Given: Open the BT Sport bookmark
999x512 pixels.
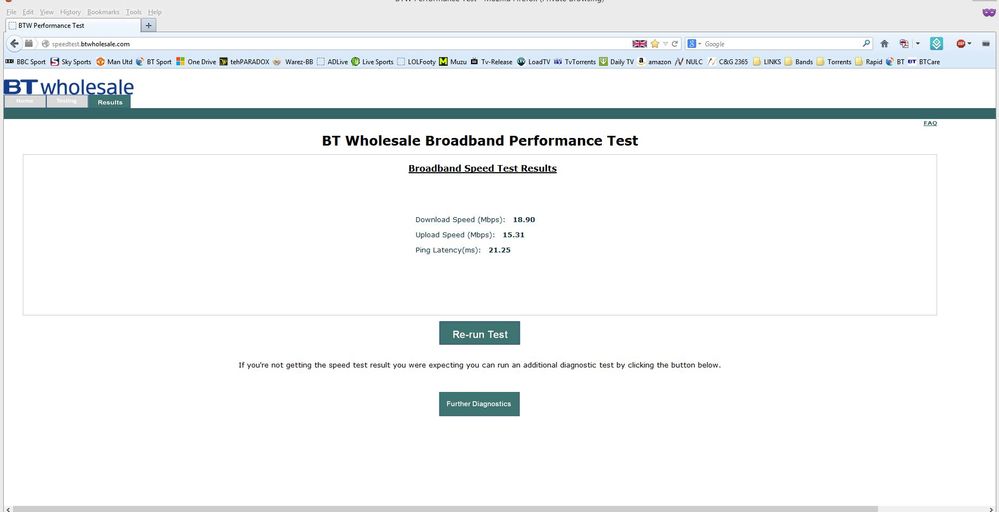Looking at the screenshot, I should (154, 62).
